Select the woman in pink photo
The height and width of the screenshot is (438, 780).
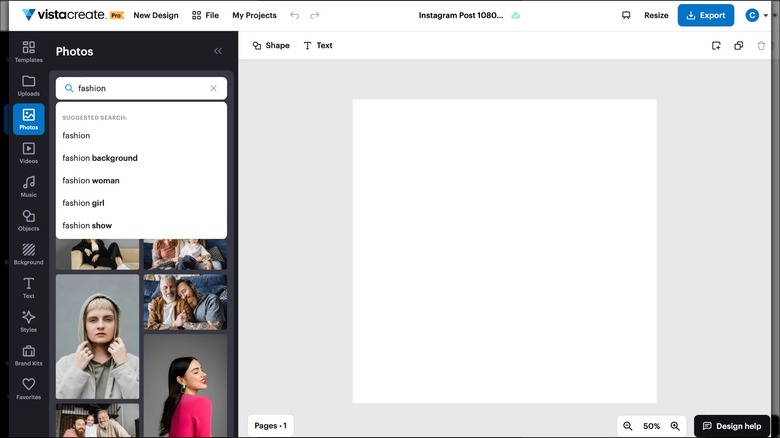click(185, 385)
